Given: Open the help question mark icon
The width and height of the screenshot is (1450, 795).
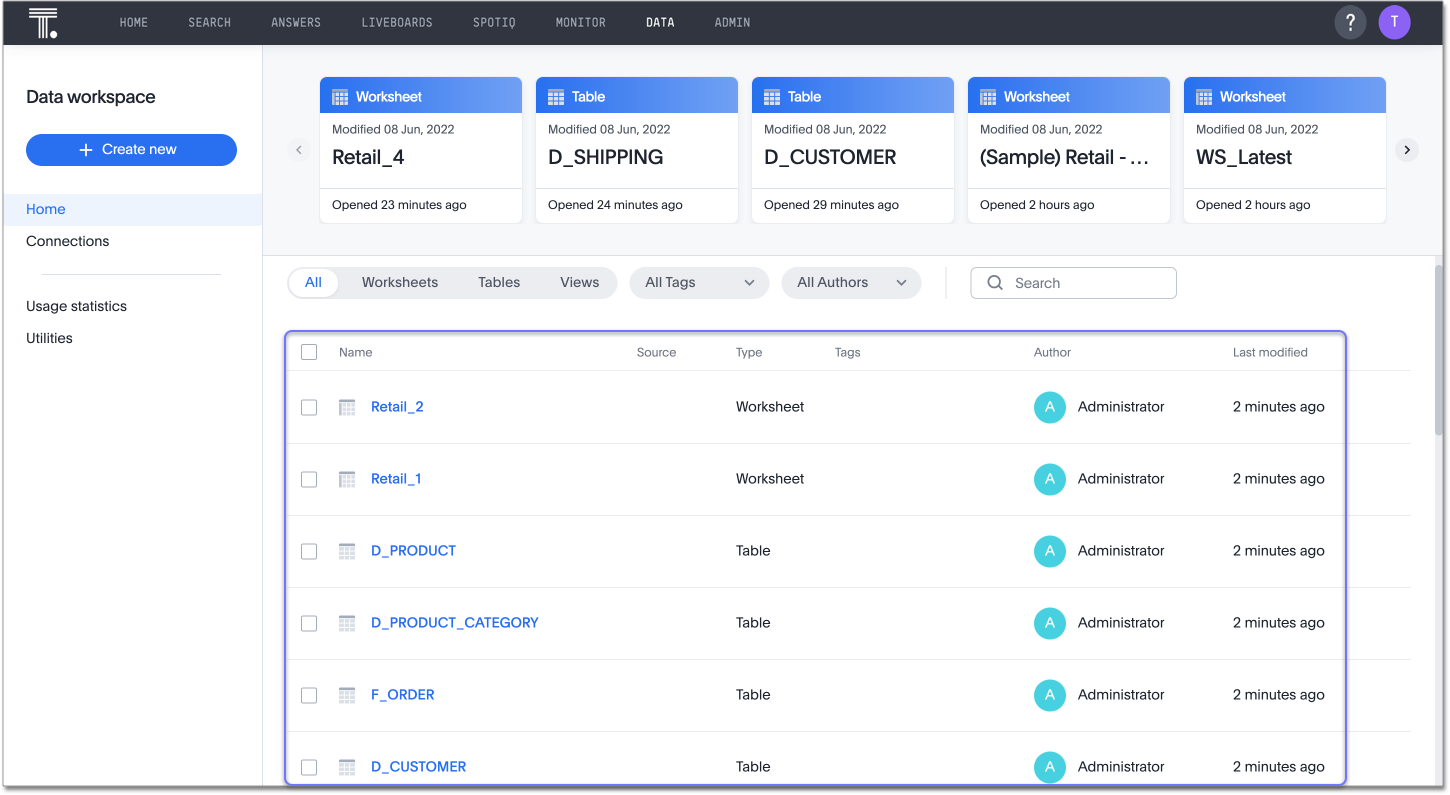Looking at the screenshot, I should point(1350,22).
